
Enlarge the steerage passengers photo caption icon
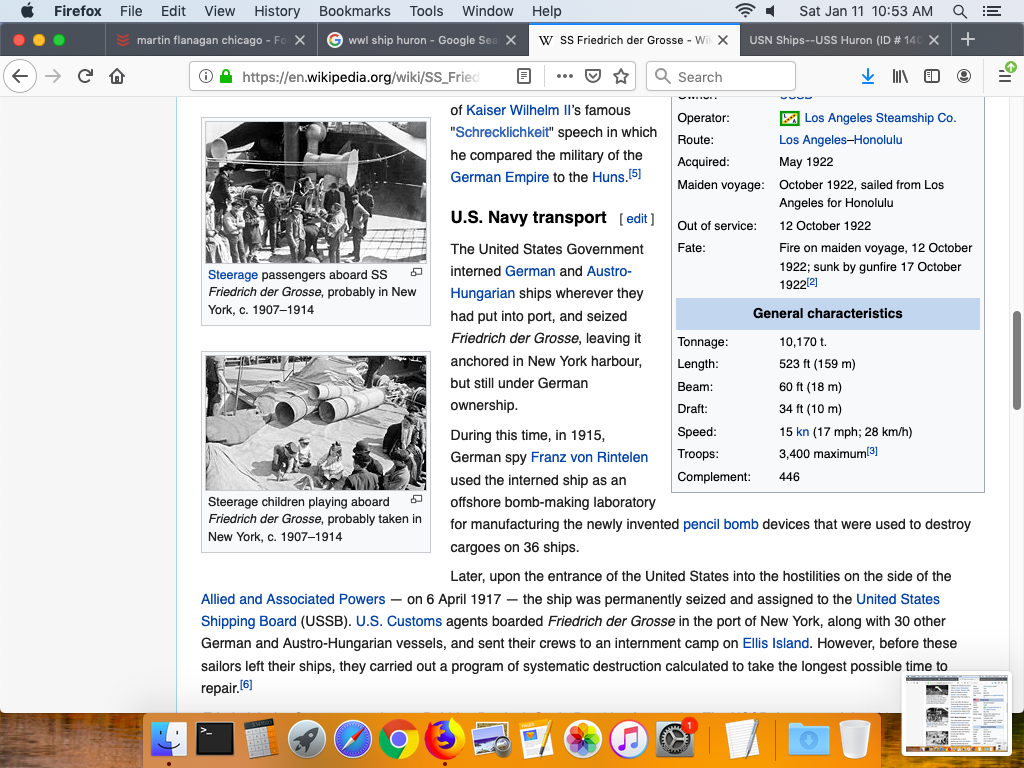[x=417, y=272]
